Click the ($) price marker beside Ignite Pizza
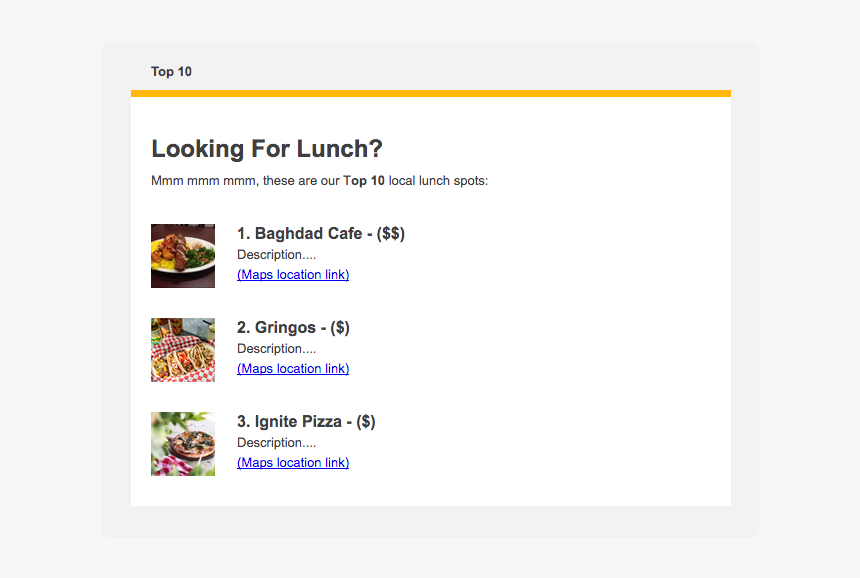The width and height of the screenshot is (860, 578). pos(366,422)
